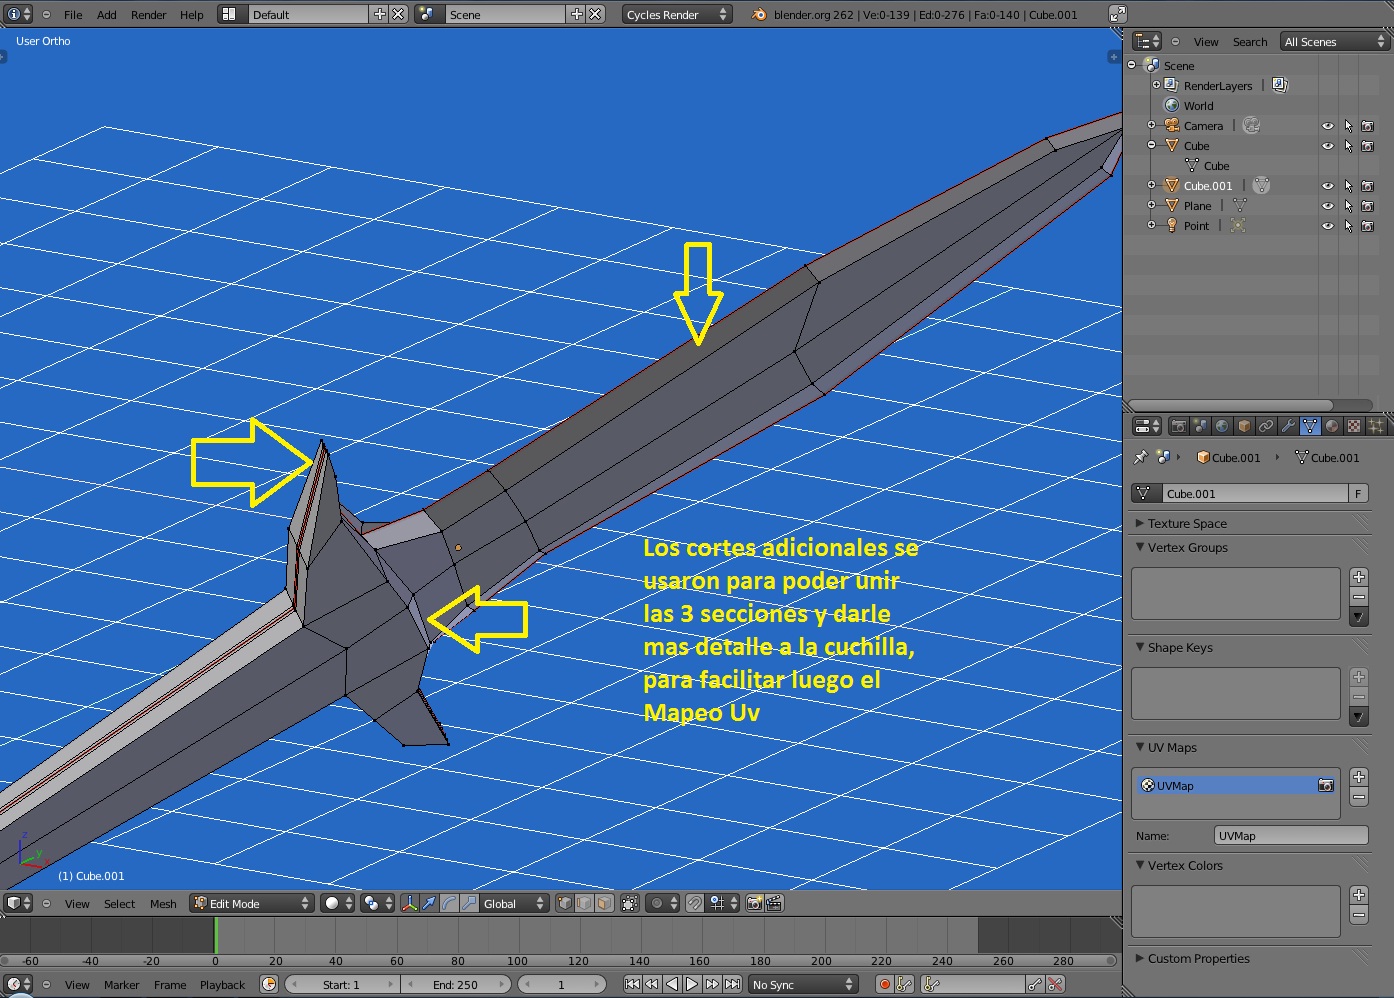The width and height of the screenshot is (1400, 998).
Task: Click the 3D manipulator axes toggle icon
Action: [409, 903]
